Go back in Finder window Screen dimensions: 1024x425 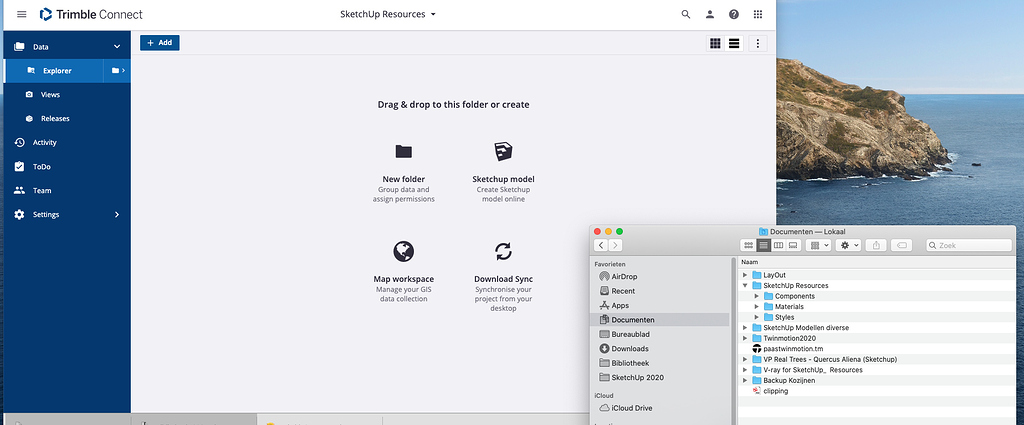[x=601, y=245]
